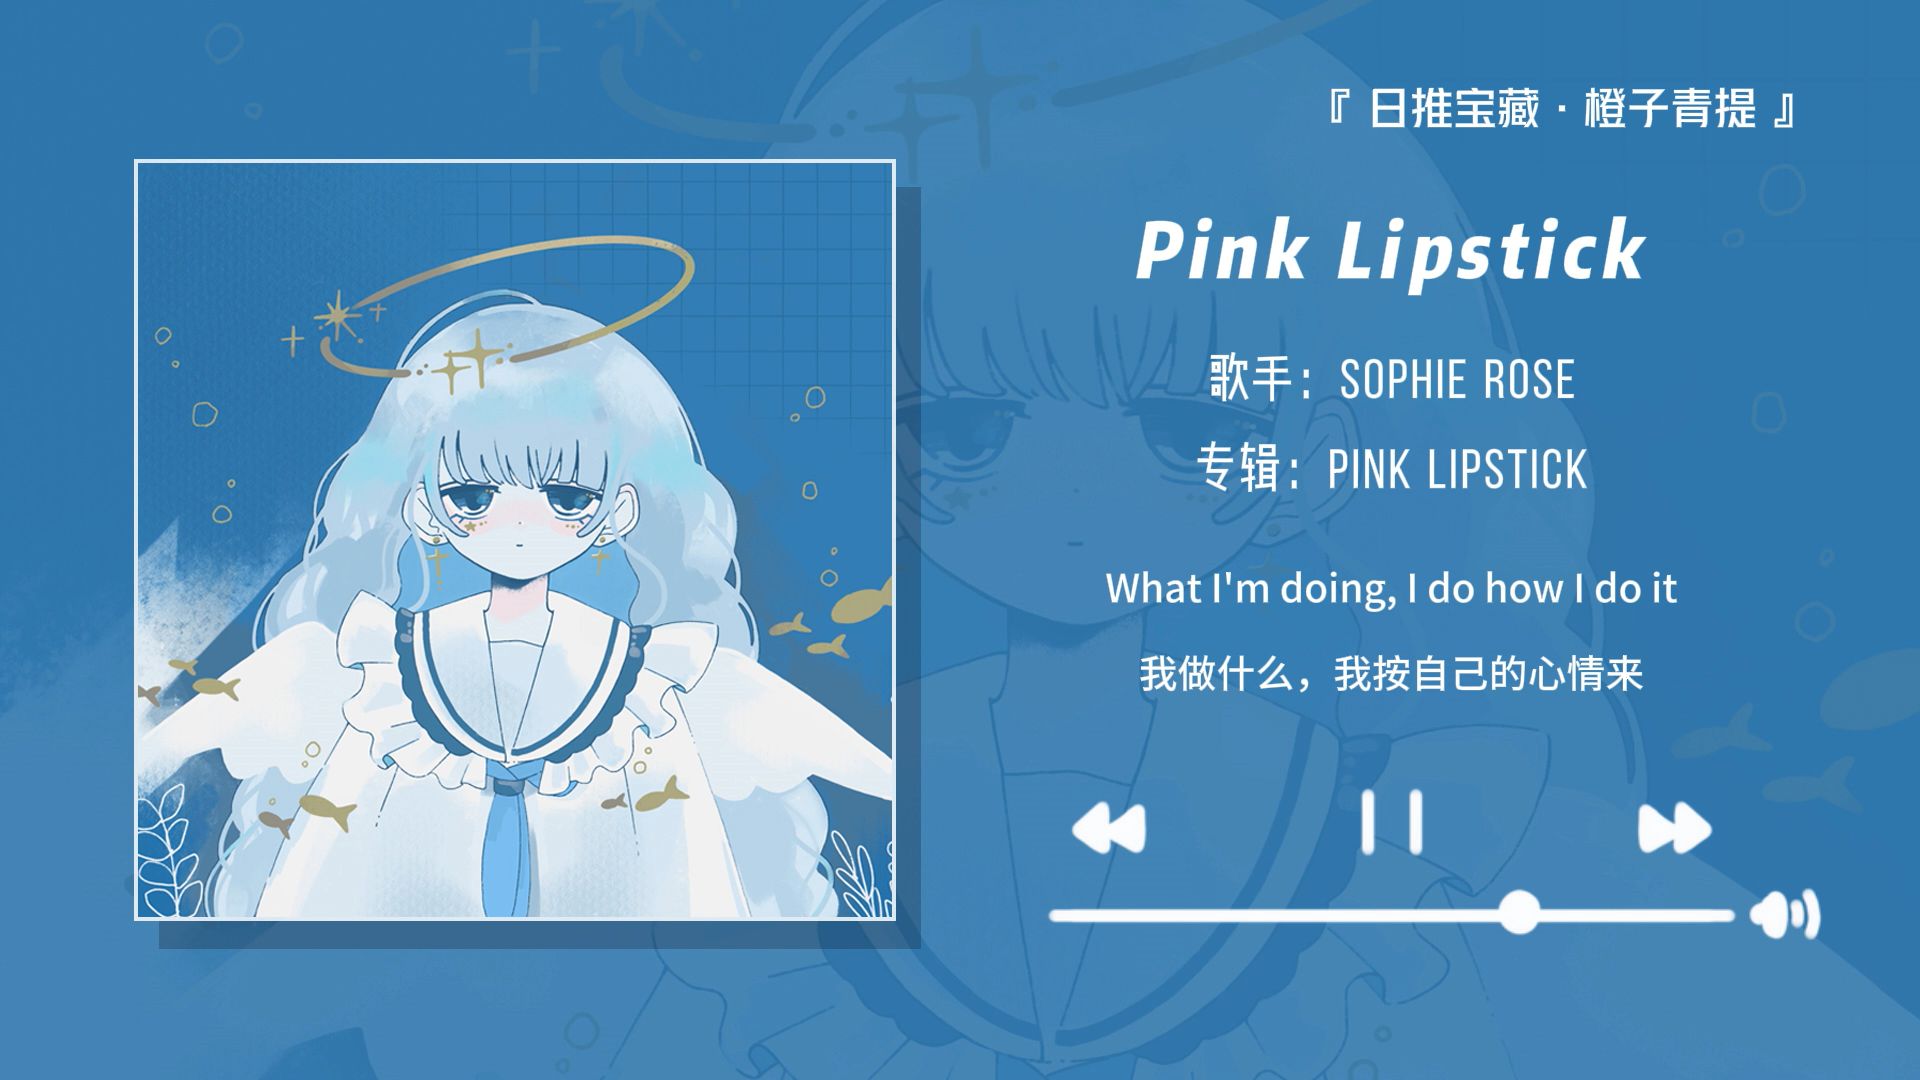Click the English lyric line

pos(1391,588)
